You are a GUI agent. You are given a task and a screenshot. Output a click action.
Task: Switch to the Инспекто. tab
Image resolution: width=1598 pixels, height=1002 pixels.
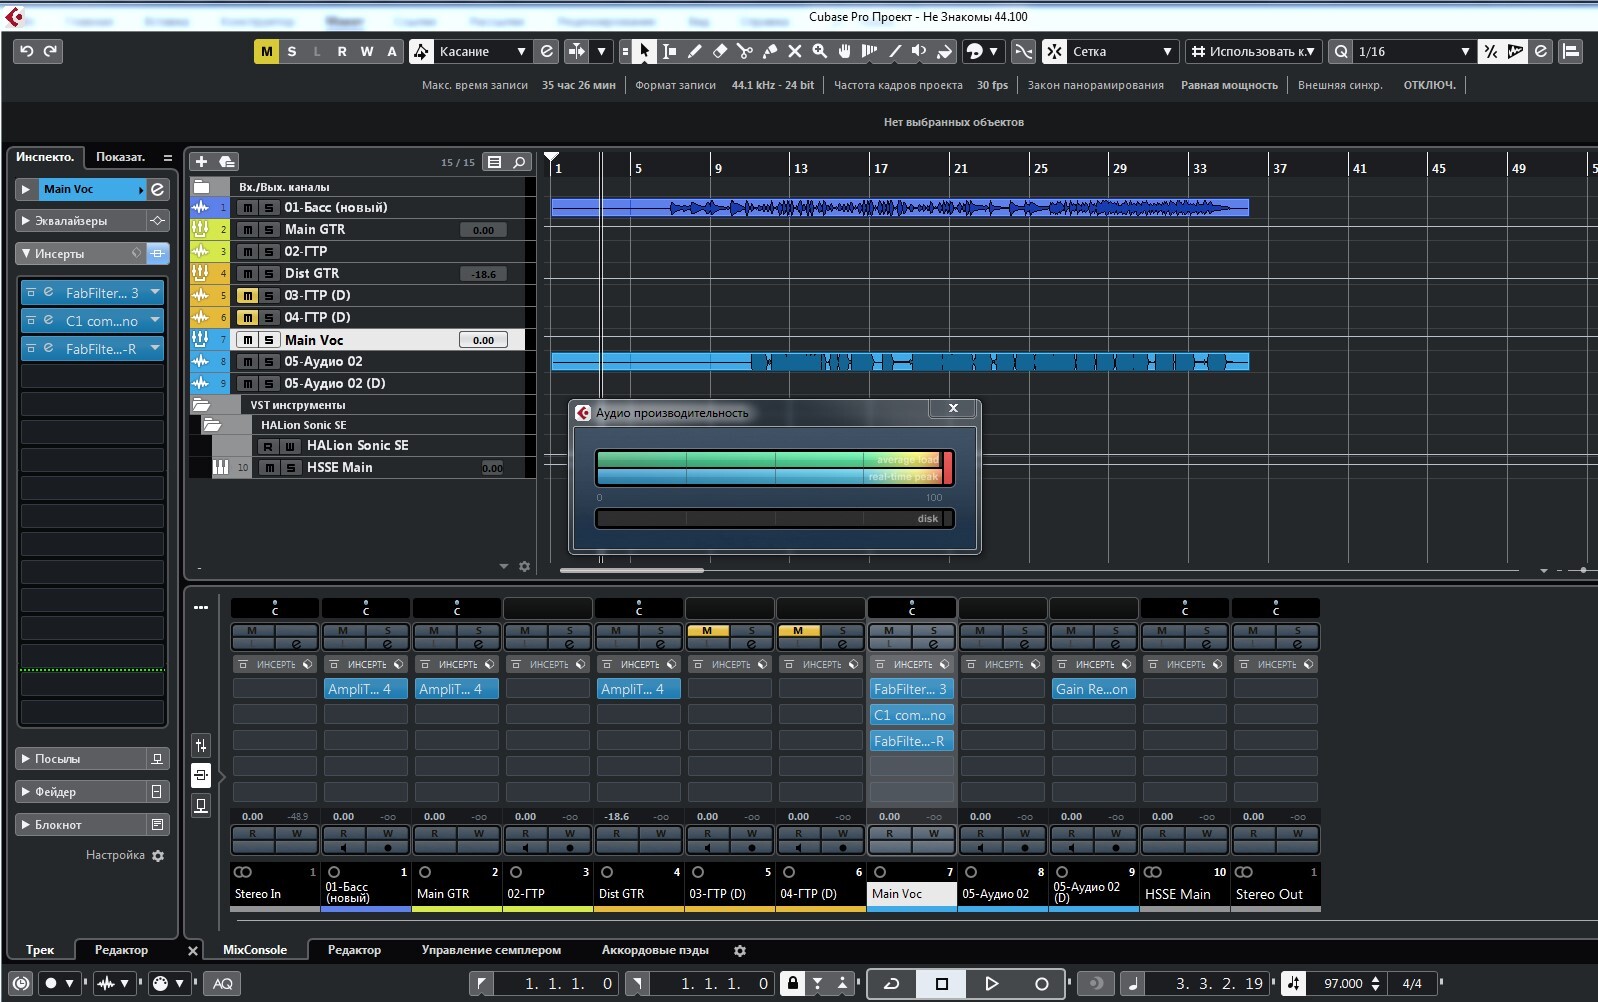(x=45, y=157)
